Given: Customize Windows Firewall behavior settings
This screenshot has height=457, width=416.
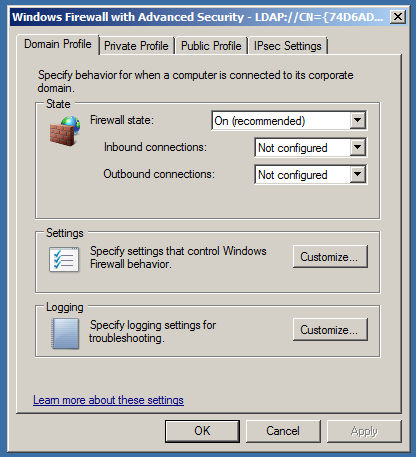Looking at the screenshot, I should (x=330, y=257).
